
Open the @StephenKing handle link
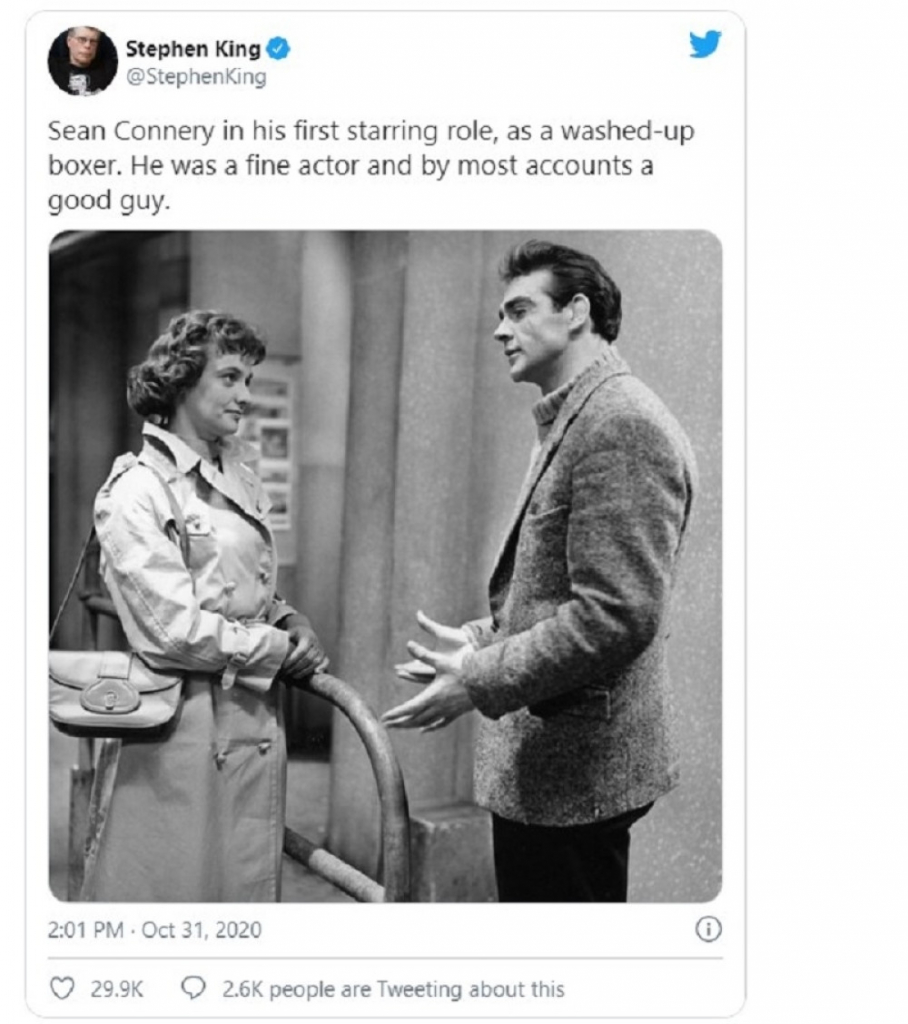[x=196, y=77]
